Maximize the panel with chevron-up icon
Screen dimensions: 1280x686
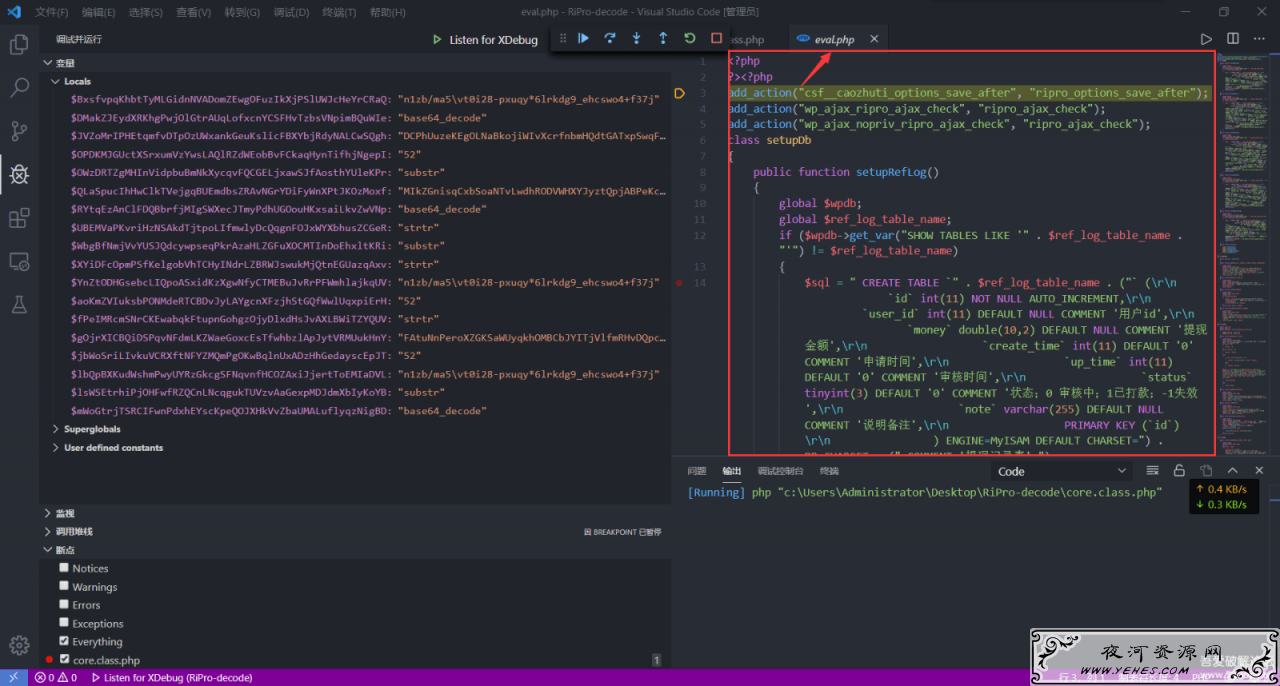click(1233, 470)
